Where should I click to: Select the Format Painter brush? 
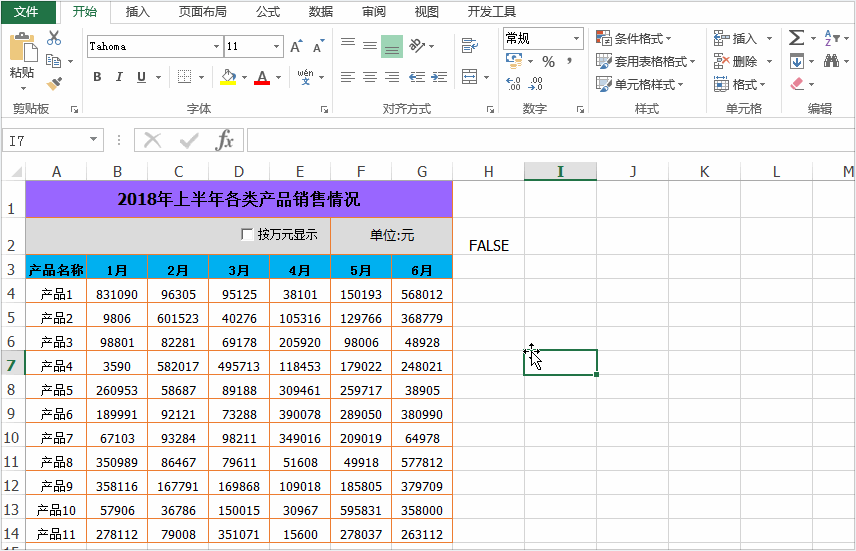pos(54,84)
